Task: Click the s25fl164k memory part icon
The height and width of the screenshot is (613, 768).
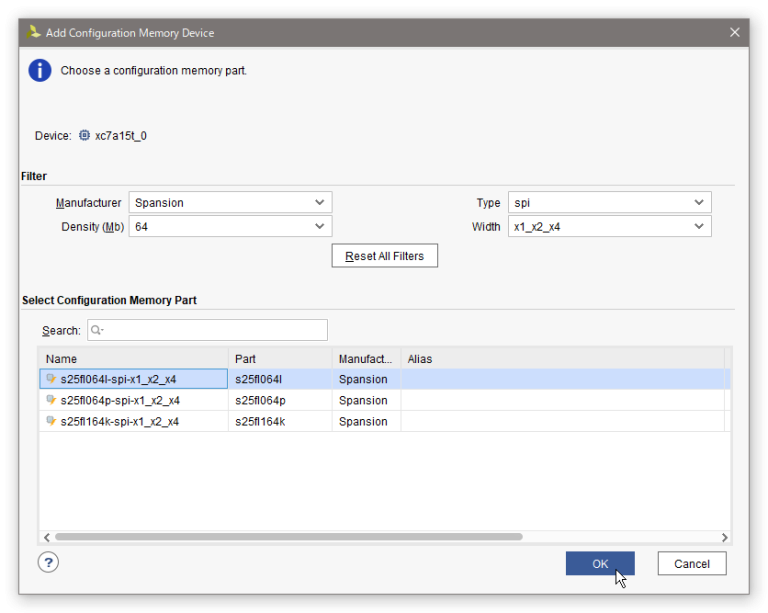Action: tap(51, 421)
